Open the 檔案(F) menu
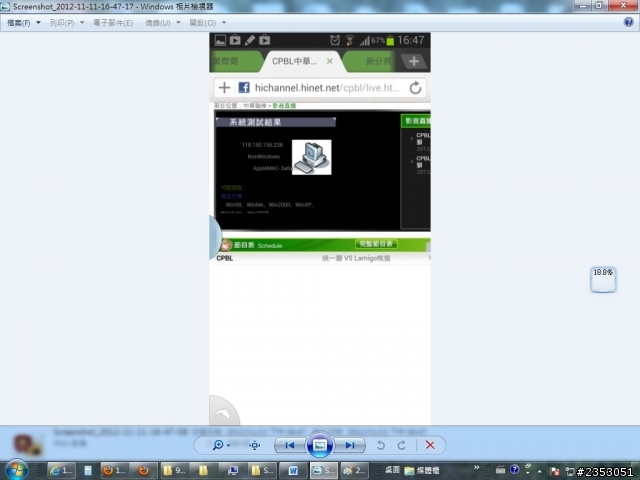Viewport: 640px width, 480px height. [x=19, y=23]
